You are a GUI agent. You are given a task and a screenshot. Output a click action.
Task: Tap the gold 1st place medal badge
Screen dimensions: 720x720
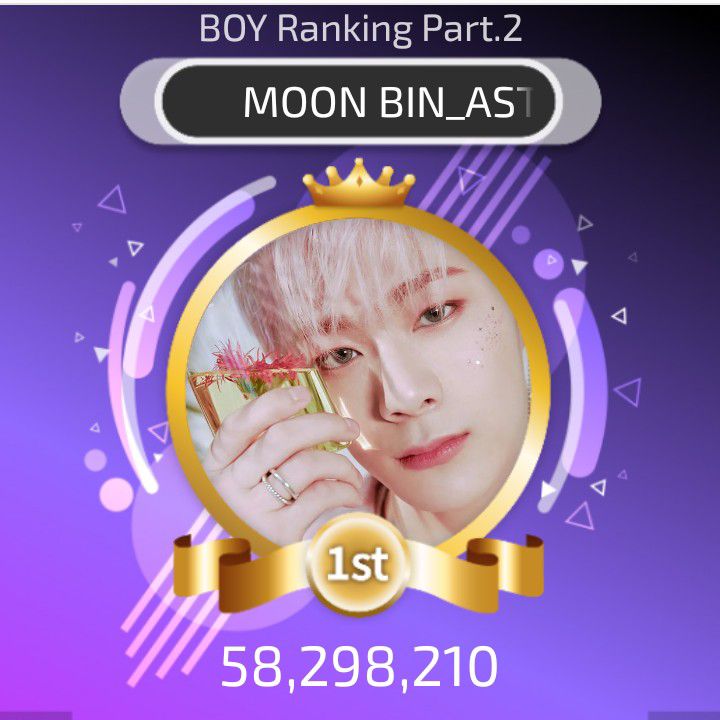(x=357, y=565)
